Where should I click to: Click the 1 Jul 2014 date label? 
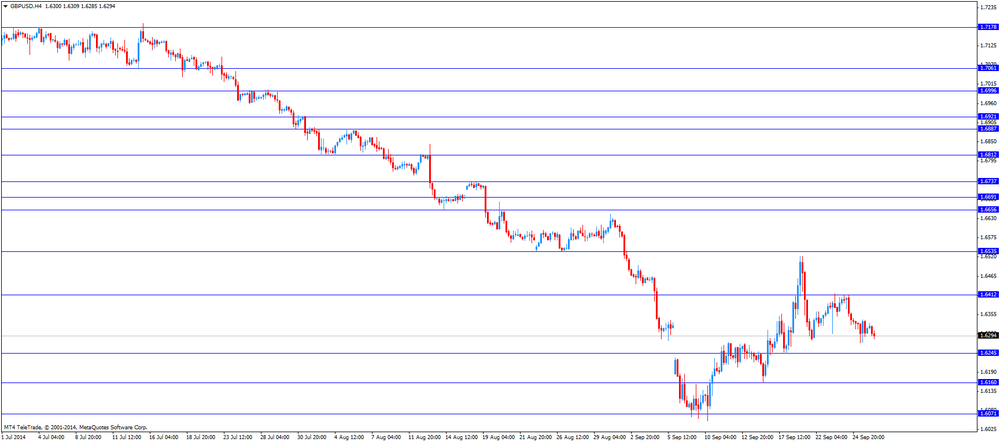[x=12, y=438]
